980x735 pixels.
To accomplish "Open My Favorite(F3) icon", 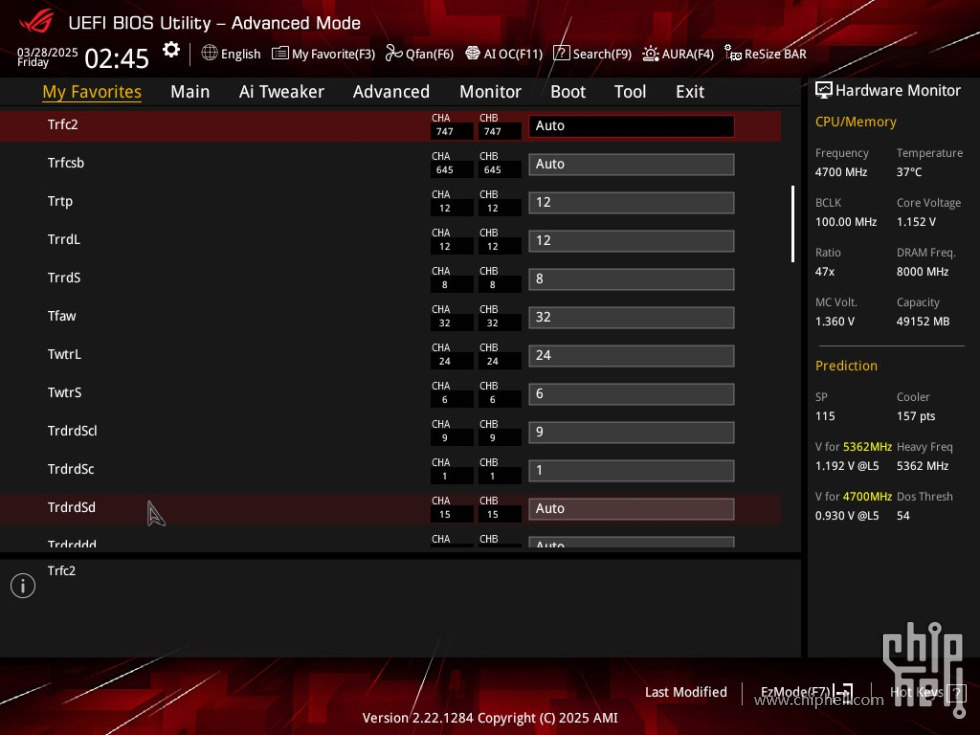I will coord(280,53).
